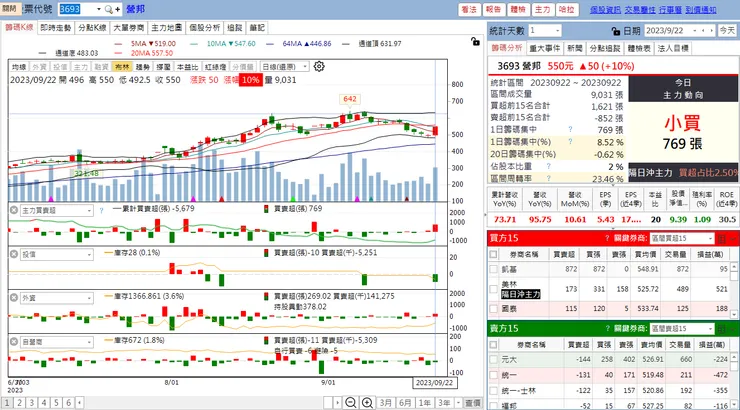
Task: Close the 主力買賣超 indicator panel
Action: (14, 210)
